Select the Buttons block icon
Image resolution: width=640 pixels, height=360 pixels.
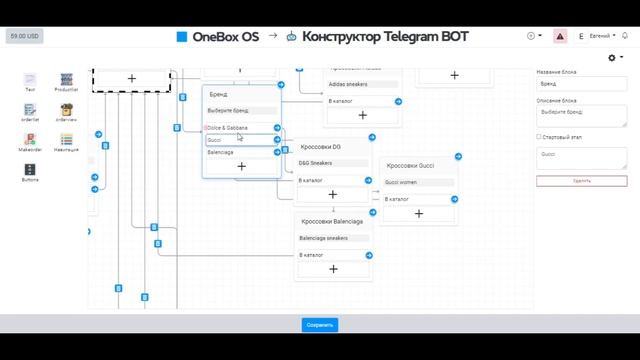(x=30, y=169)
